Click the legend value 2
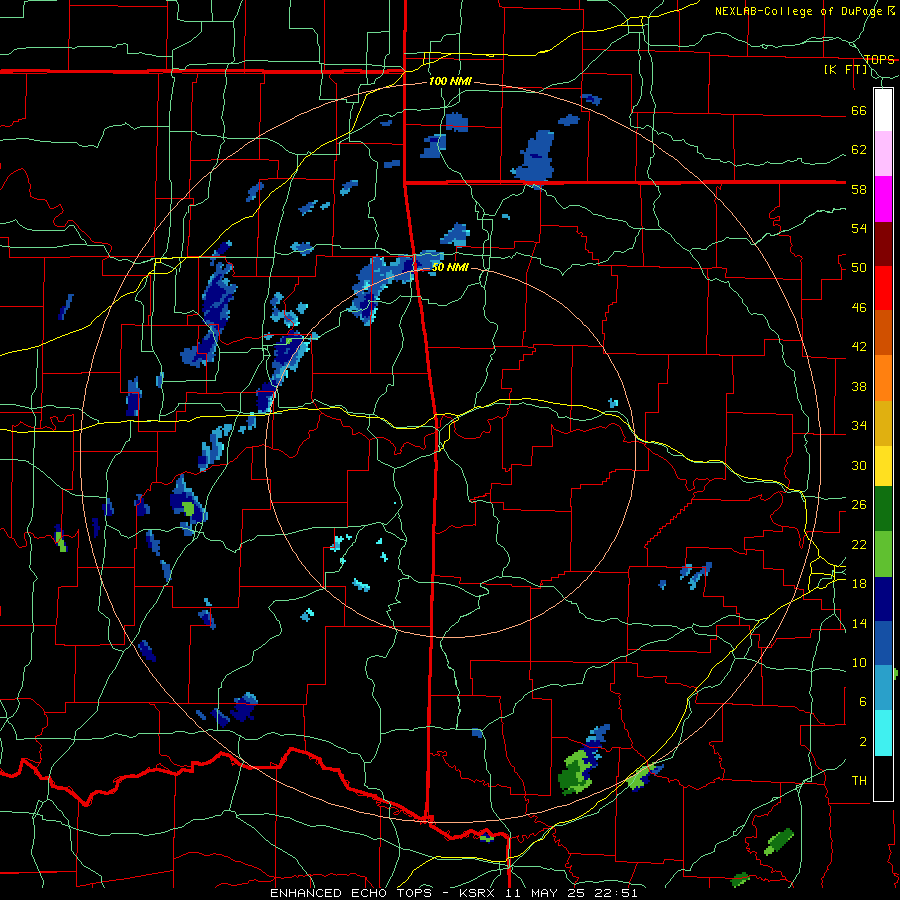This screenshot has width=900, height=900. (x=863, y=742)
